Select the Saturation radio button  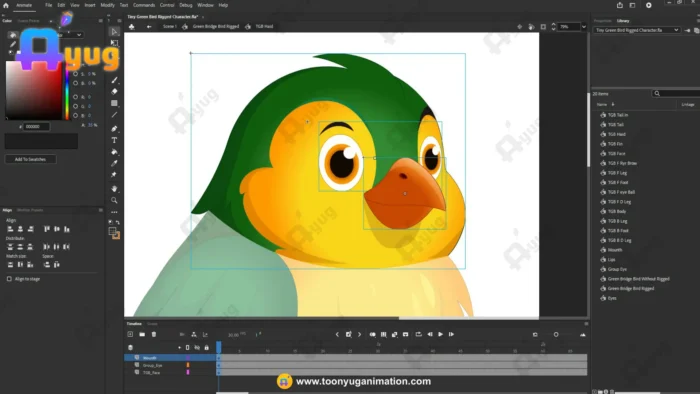[x=75, y=74]
